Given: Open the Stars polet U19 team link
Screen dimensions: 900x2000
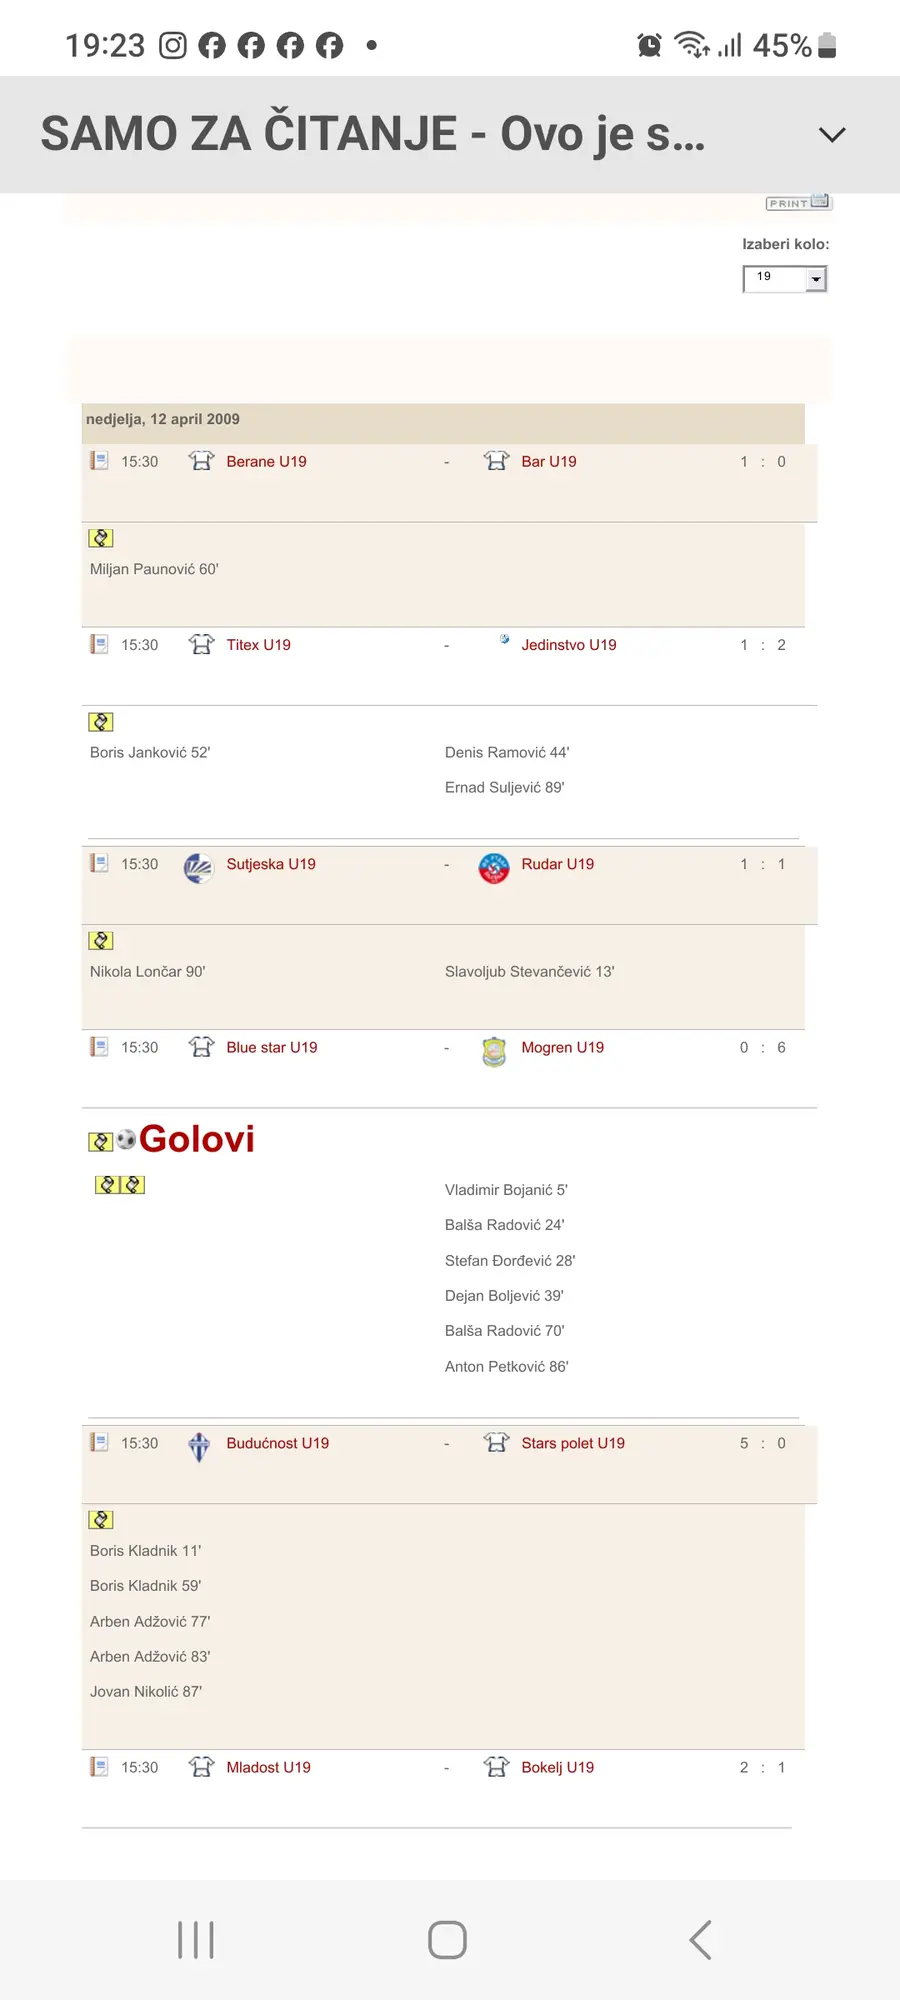Looking at the screenshot, I should [573, 1443].
